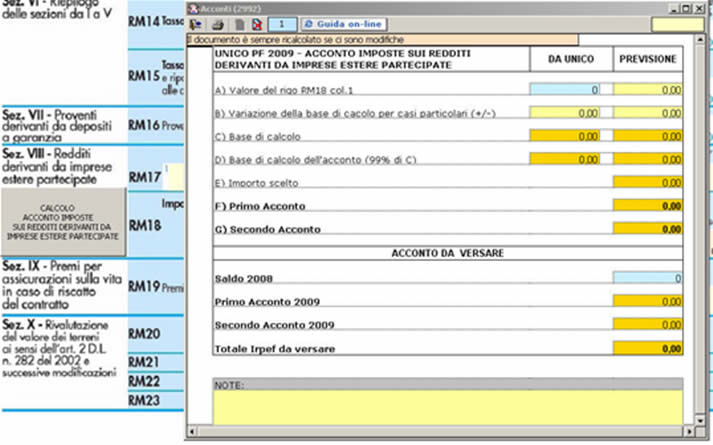Image resolution: width=713 pixels, height=445 pixels.
Task: Select the Secondo Acconto 2009 amount field
Action: [648, 323]
